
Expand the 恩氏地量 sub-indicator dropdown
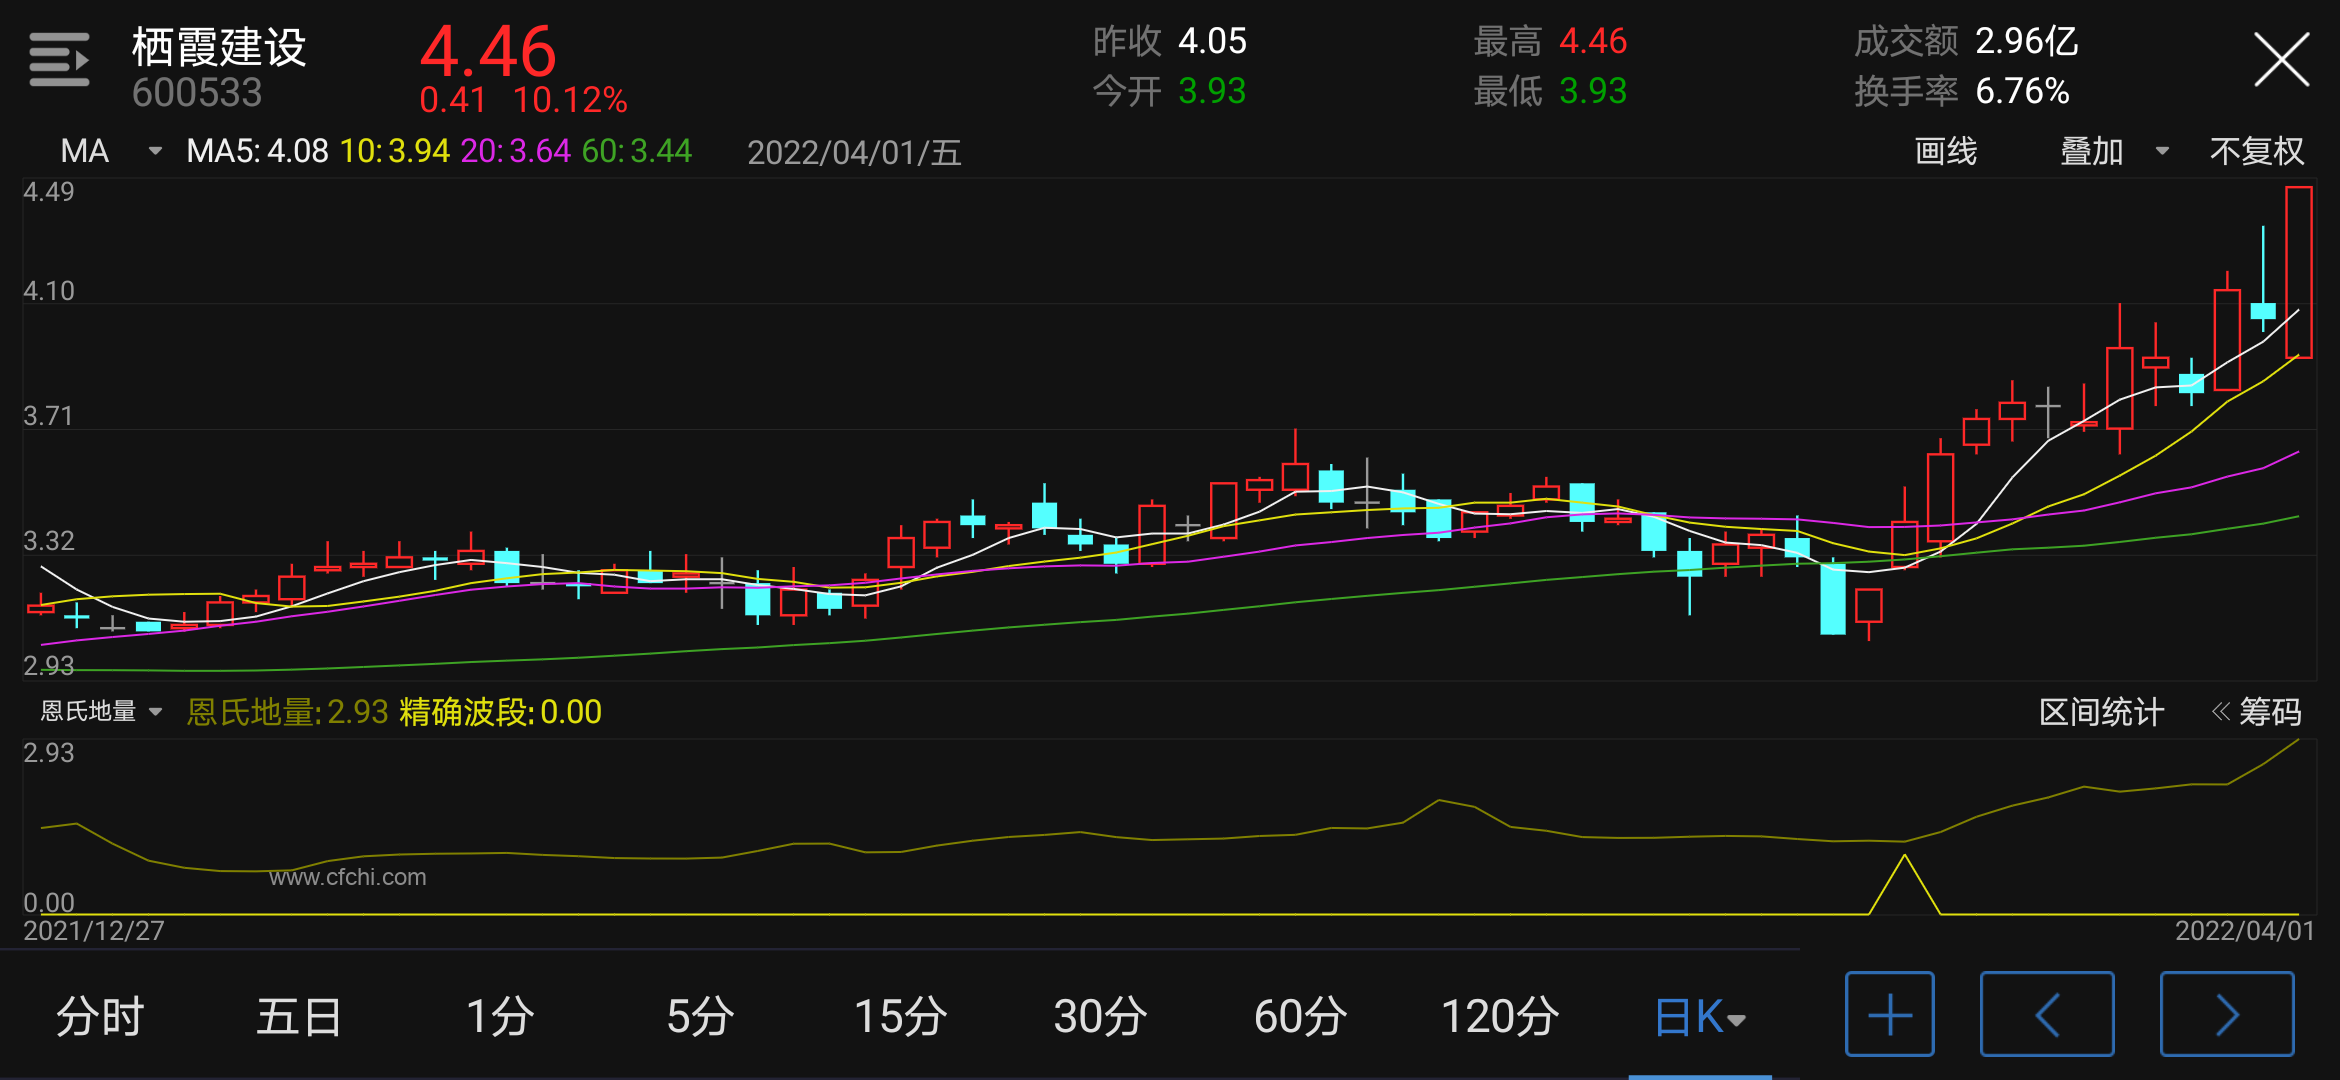(x=100, y=711)
